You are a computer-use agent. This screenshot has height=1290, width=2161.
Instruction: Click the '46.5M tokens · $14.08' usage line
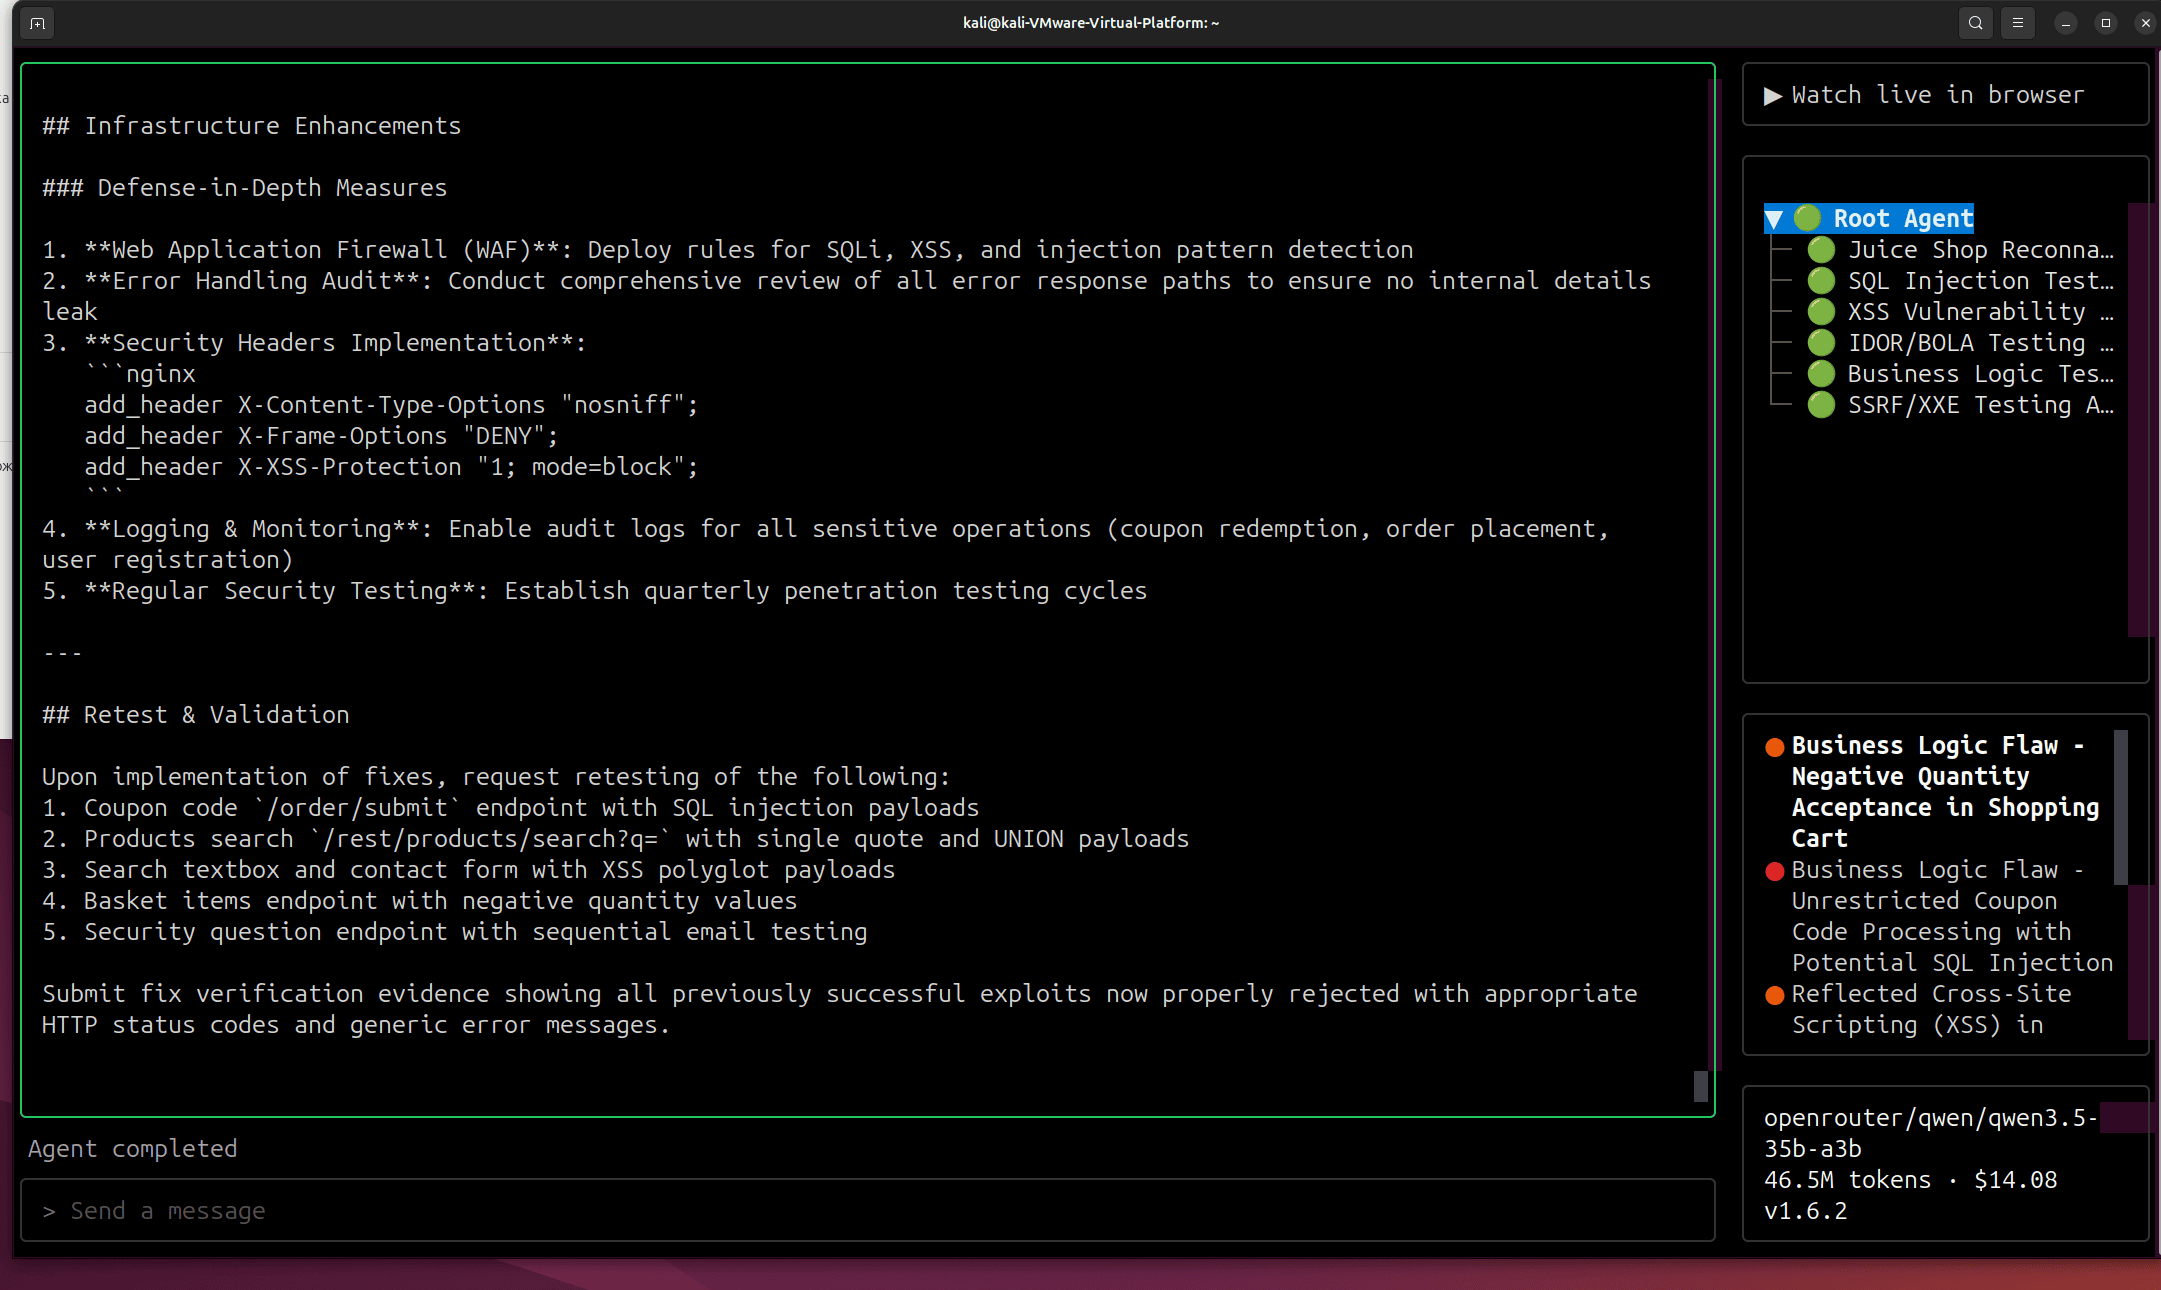pyautogui.click(x=1910, y=1180)
